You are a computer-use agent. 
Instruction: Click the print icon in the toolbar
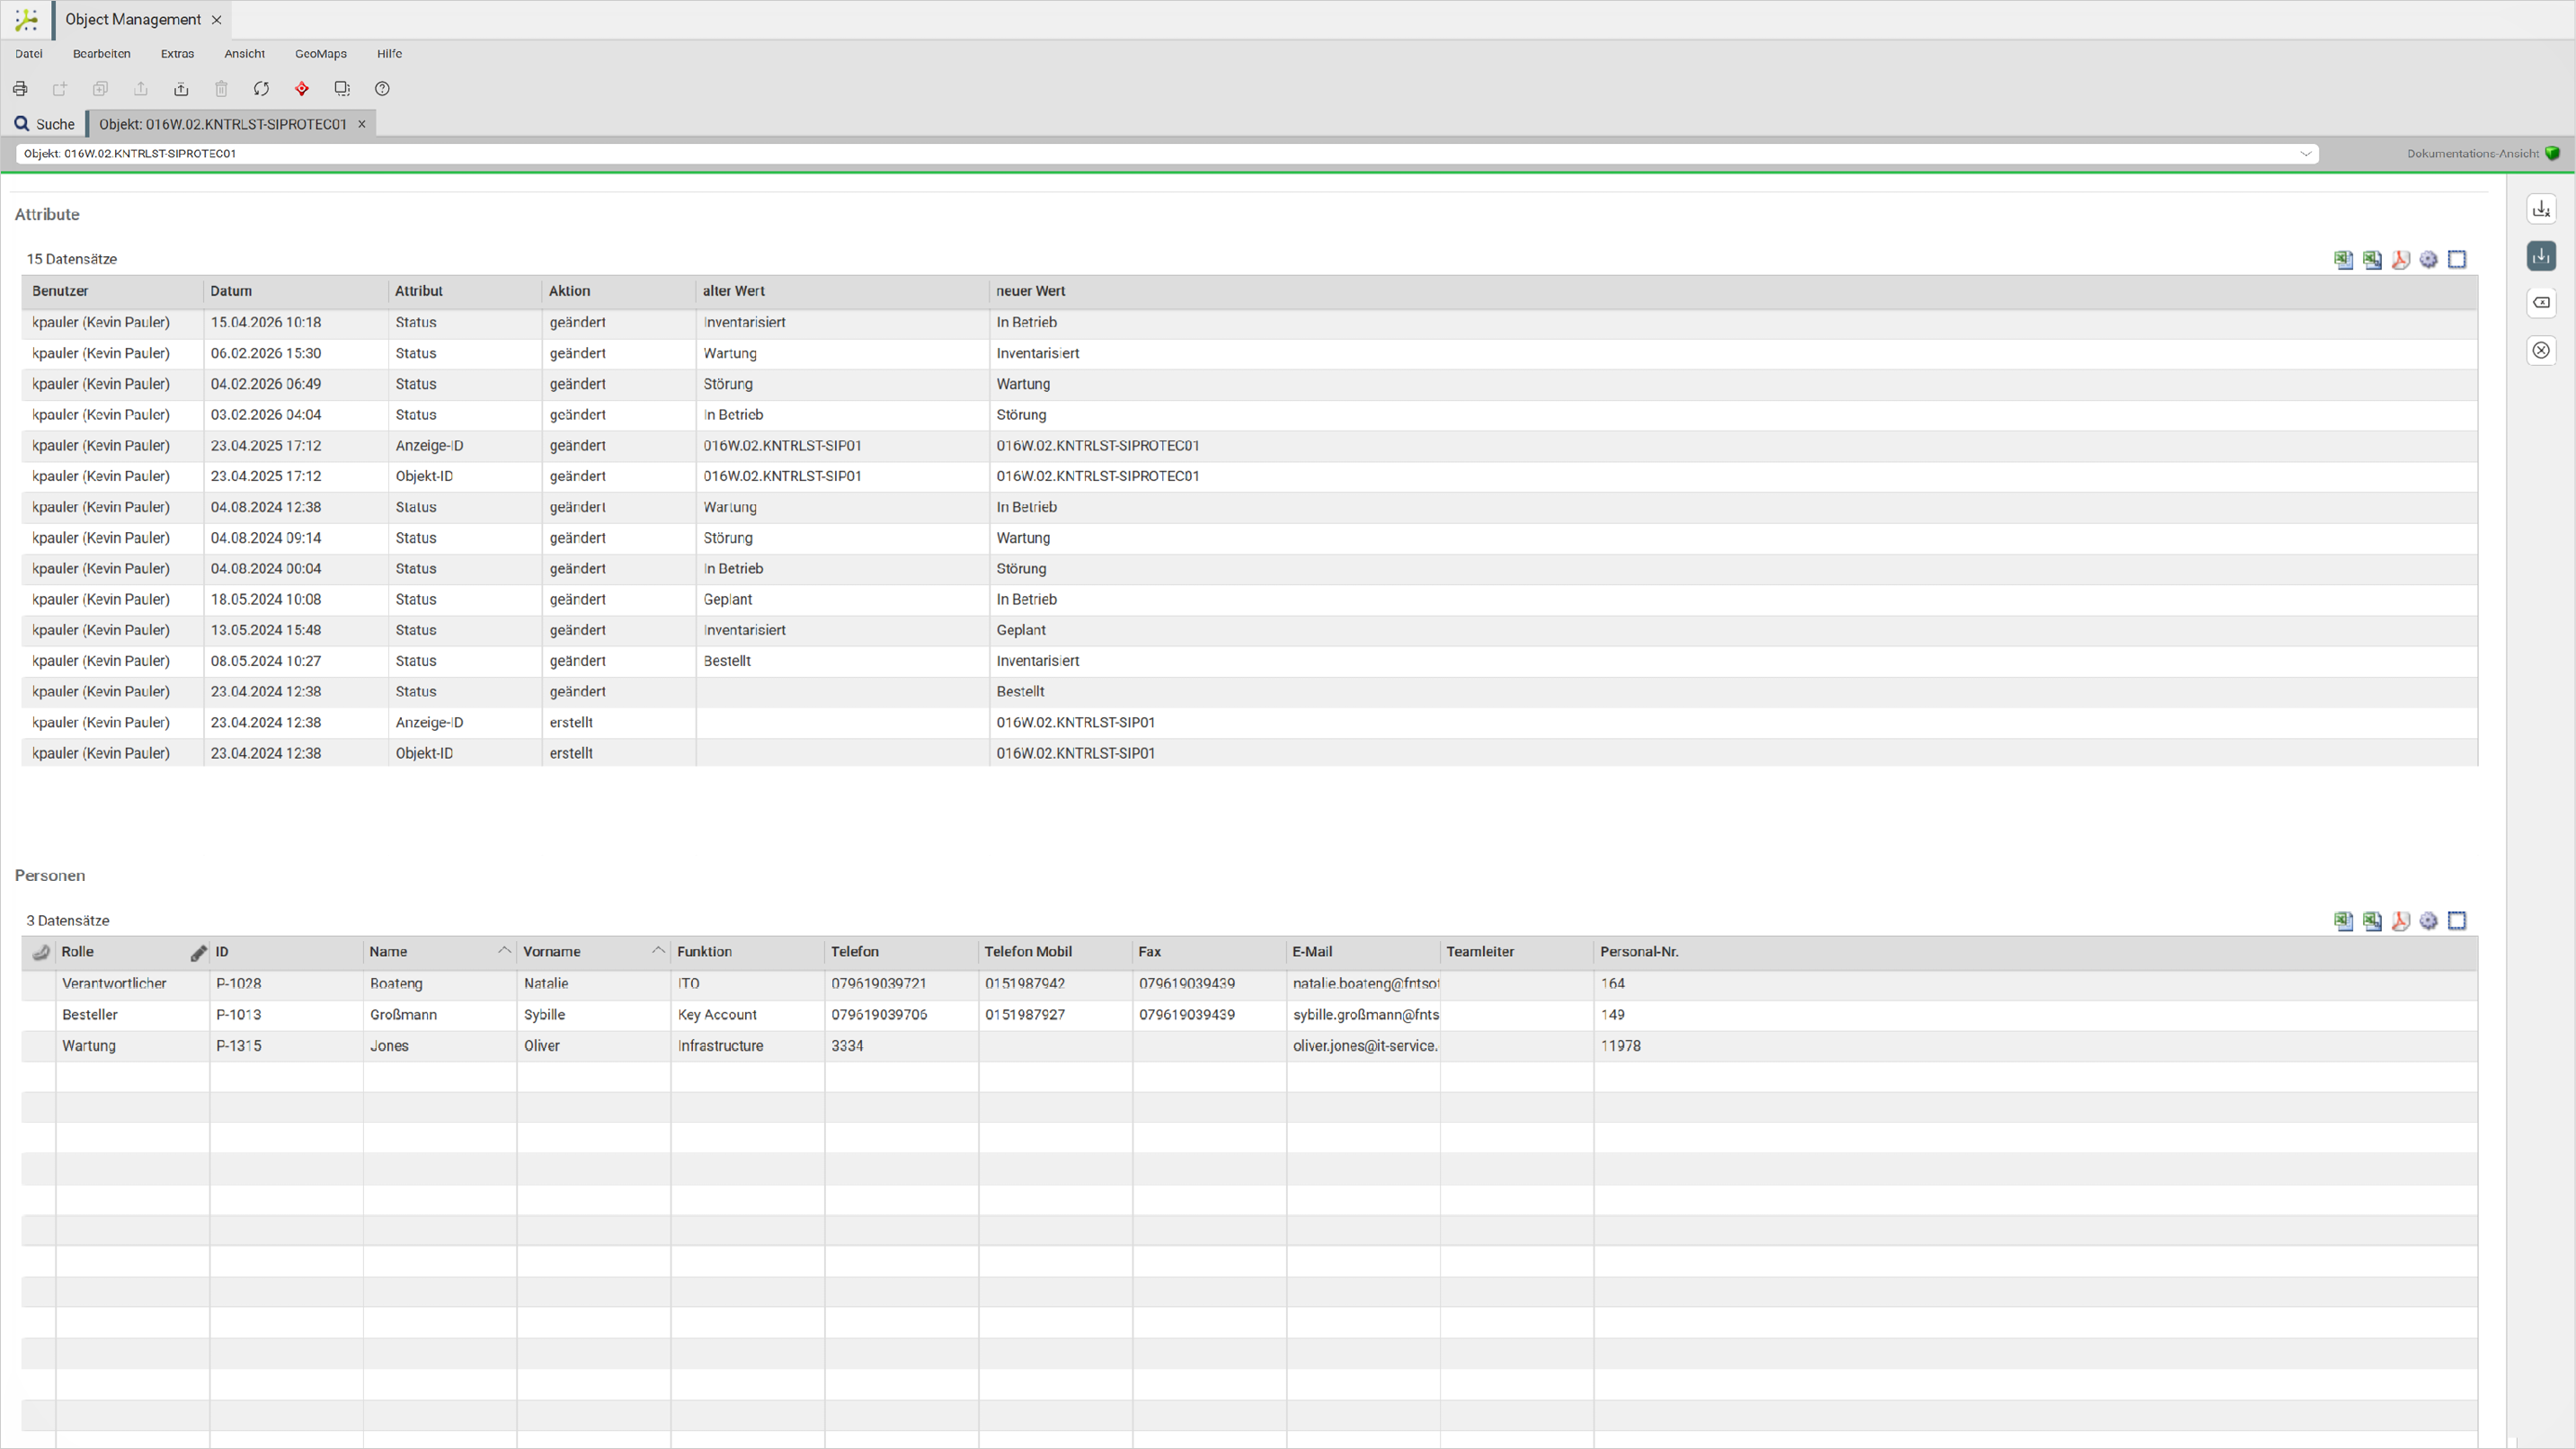pyautogui.click(x=20, y=89)
